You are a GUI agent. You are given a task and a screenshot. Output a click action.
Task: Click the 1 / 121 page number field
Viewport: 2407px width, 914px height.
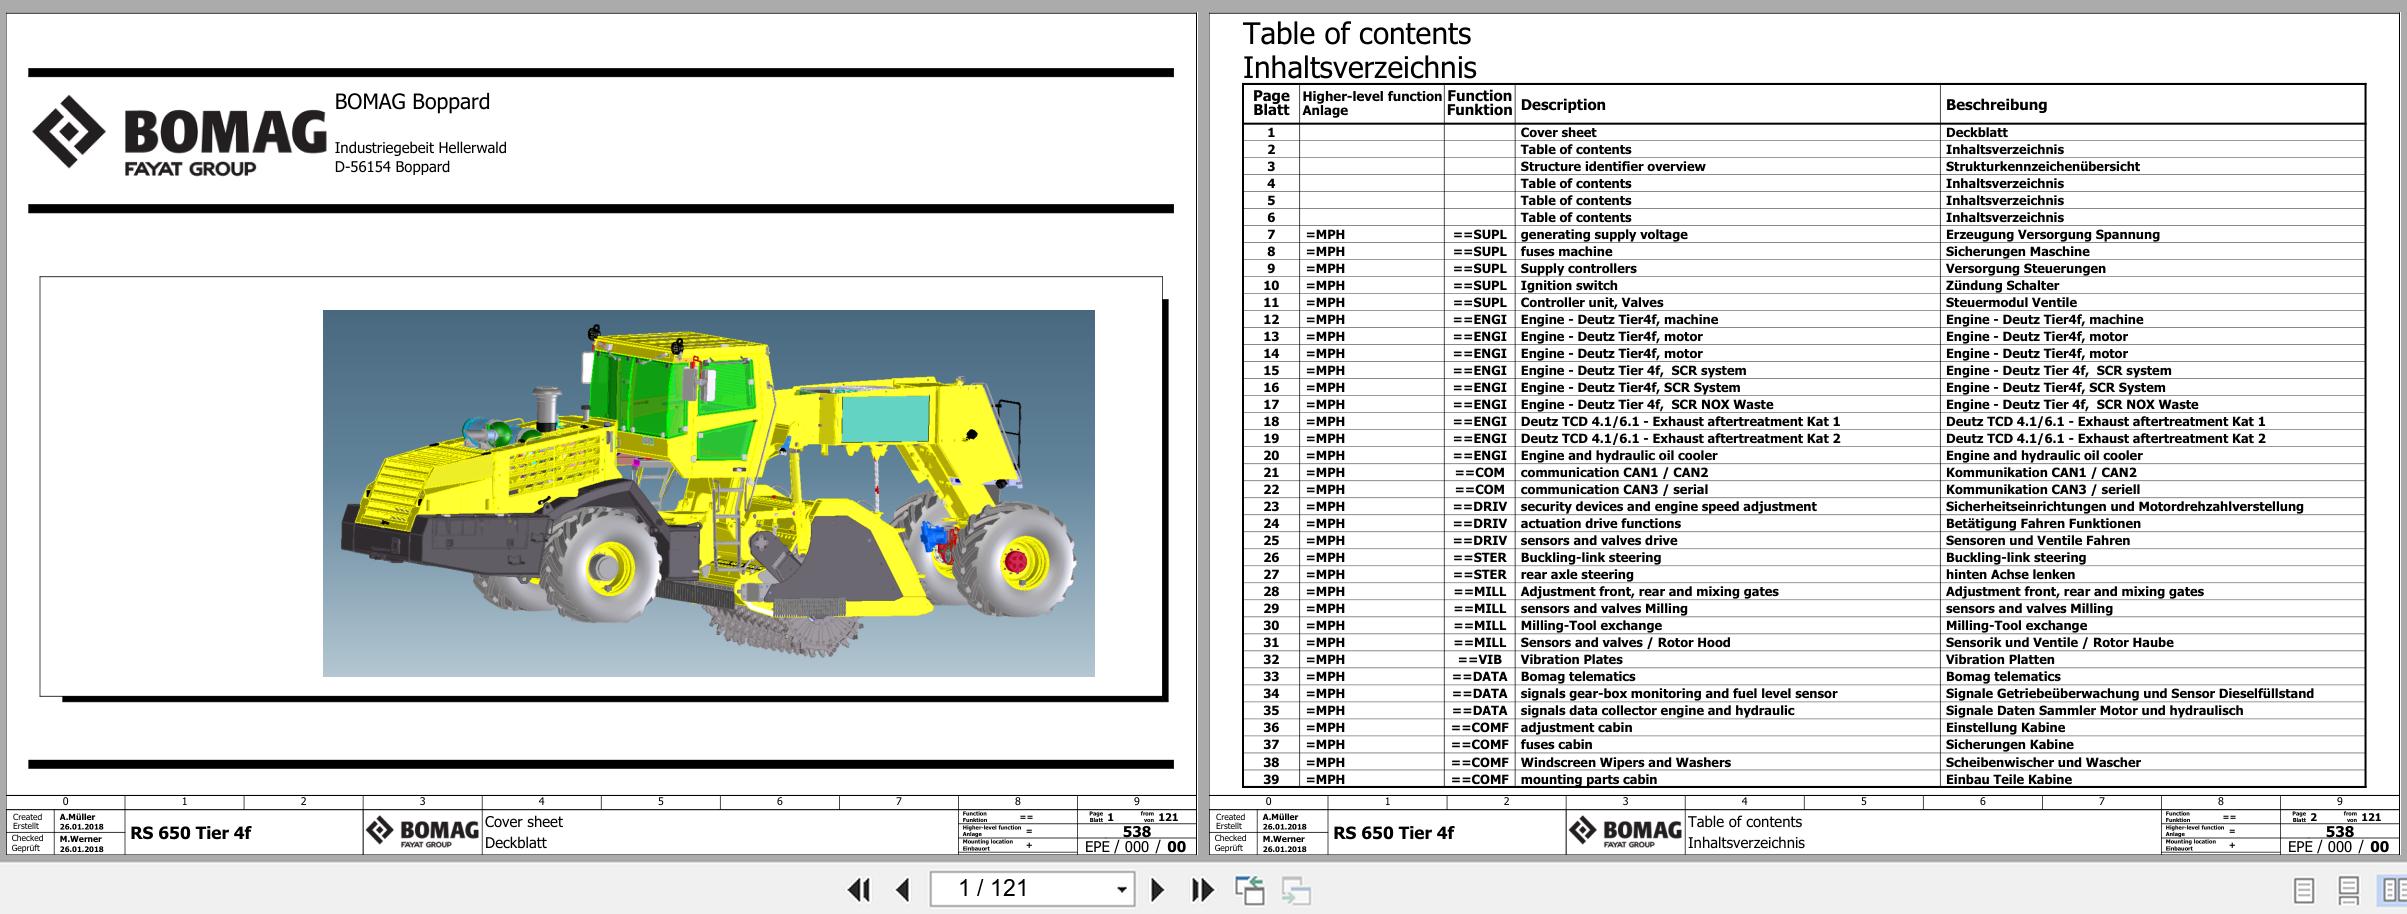point(1020,889)
